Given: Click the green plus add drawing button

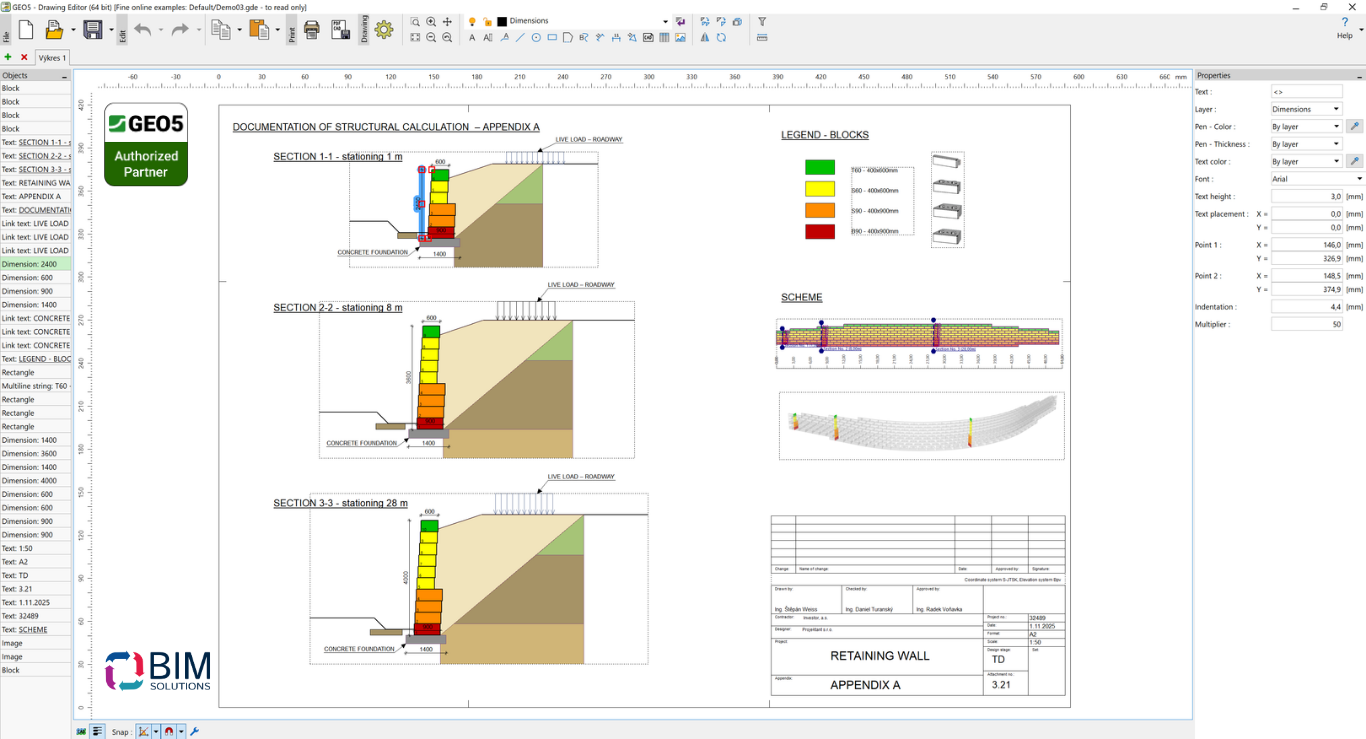Looking at the screenshot, I should tap(8, 58).
